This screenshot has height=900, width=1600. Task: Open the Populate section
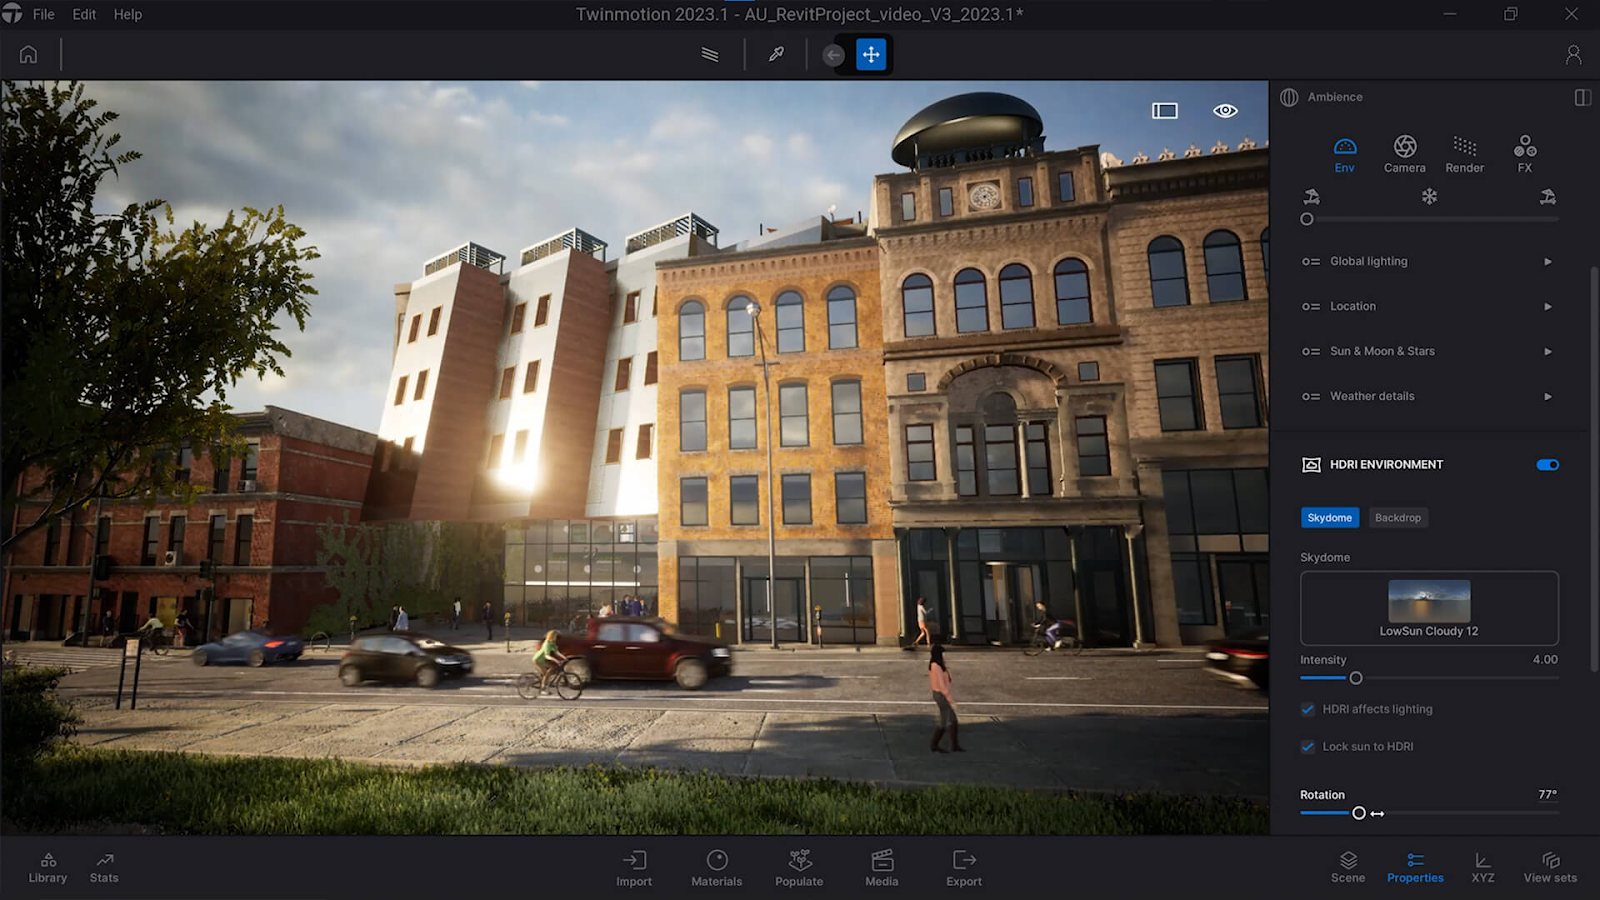point(799,868)
